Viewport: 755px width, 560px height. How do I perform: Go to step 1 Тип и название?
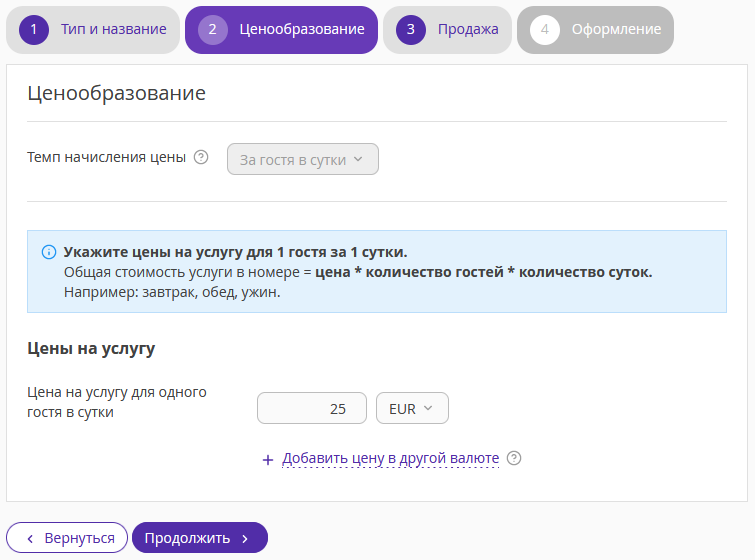pos(93,30)
